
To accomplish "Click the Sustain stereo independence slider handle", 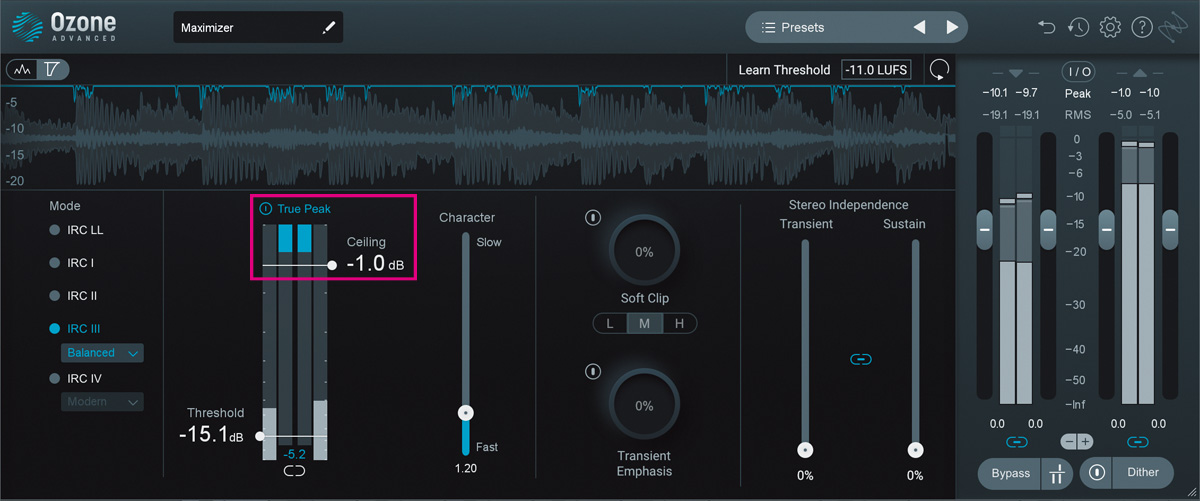I will [915, 450].
